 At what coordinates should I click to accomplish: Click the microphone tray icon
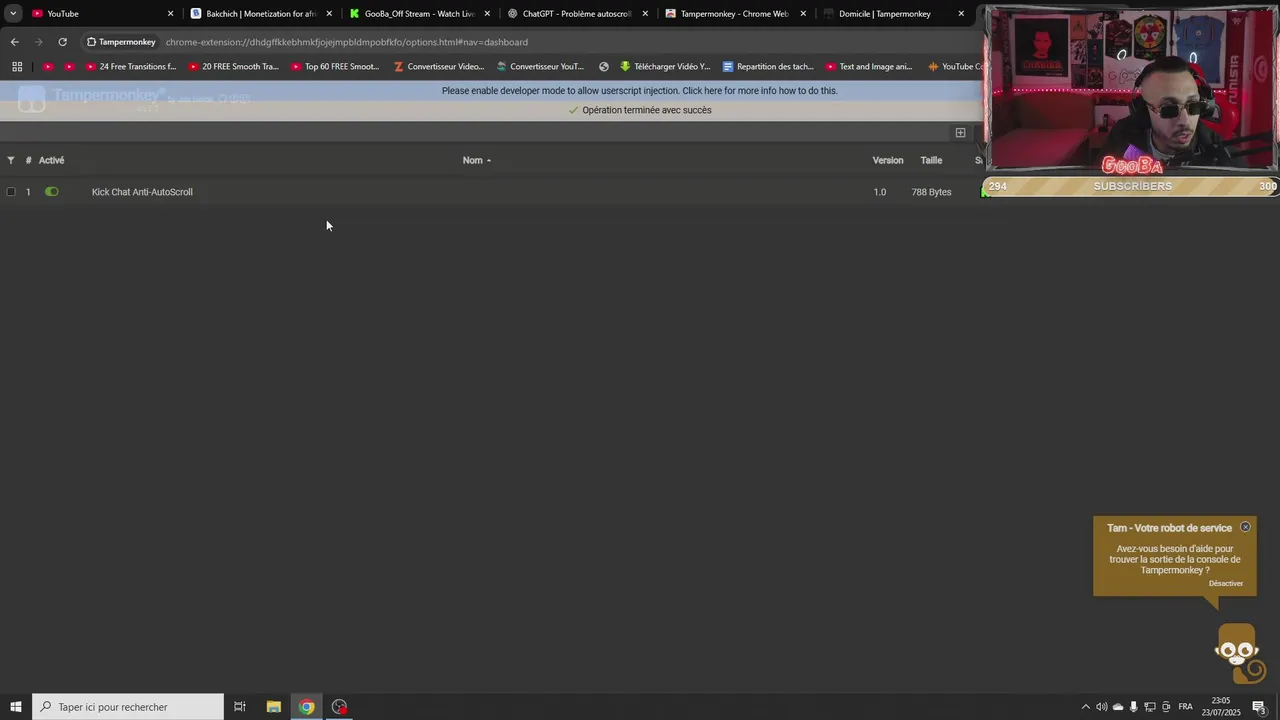1134,707
